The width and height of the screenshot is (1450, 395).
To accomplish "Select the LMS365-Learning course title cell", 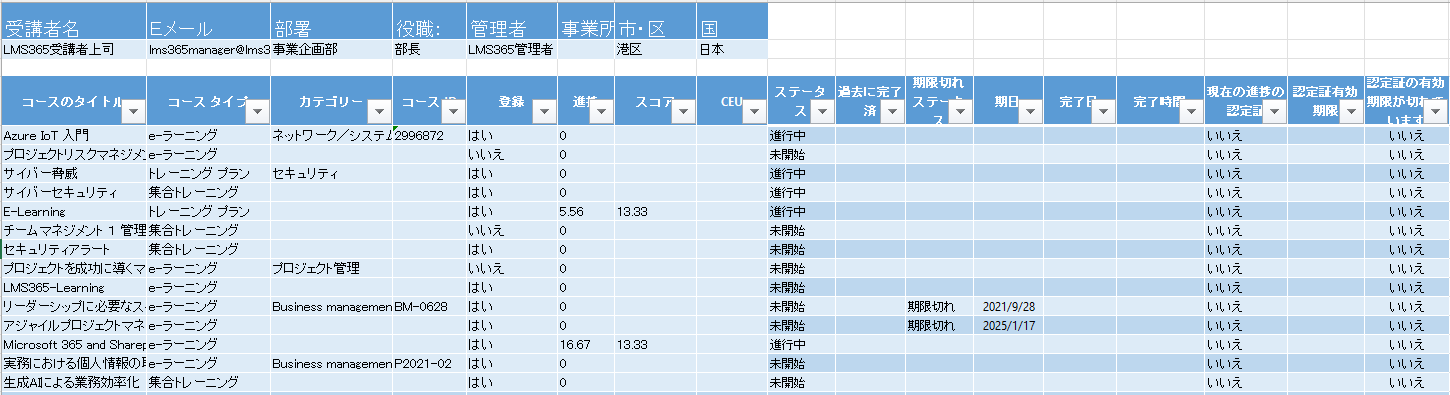I will [73, 287].
